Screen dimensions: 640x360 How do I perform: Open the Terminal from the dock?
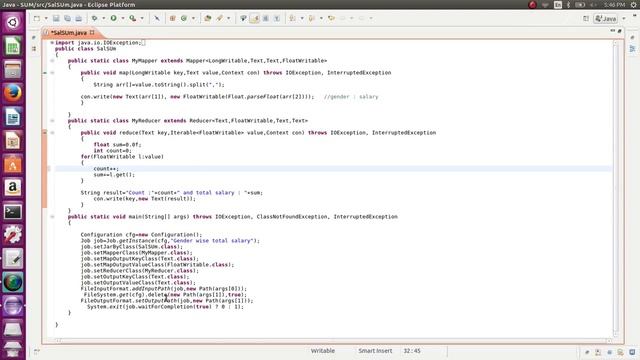coord(13,211)
